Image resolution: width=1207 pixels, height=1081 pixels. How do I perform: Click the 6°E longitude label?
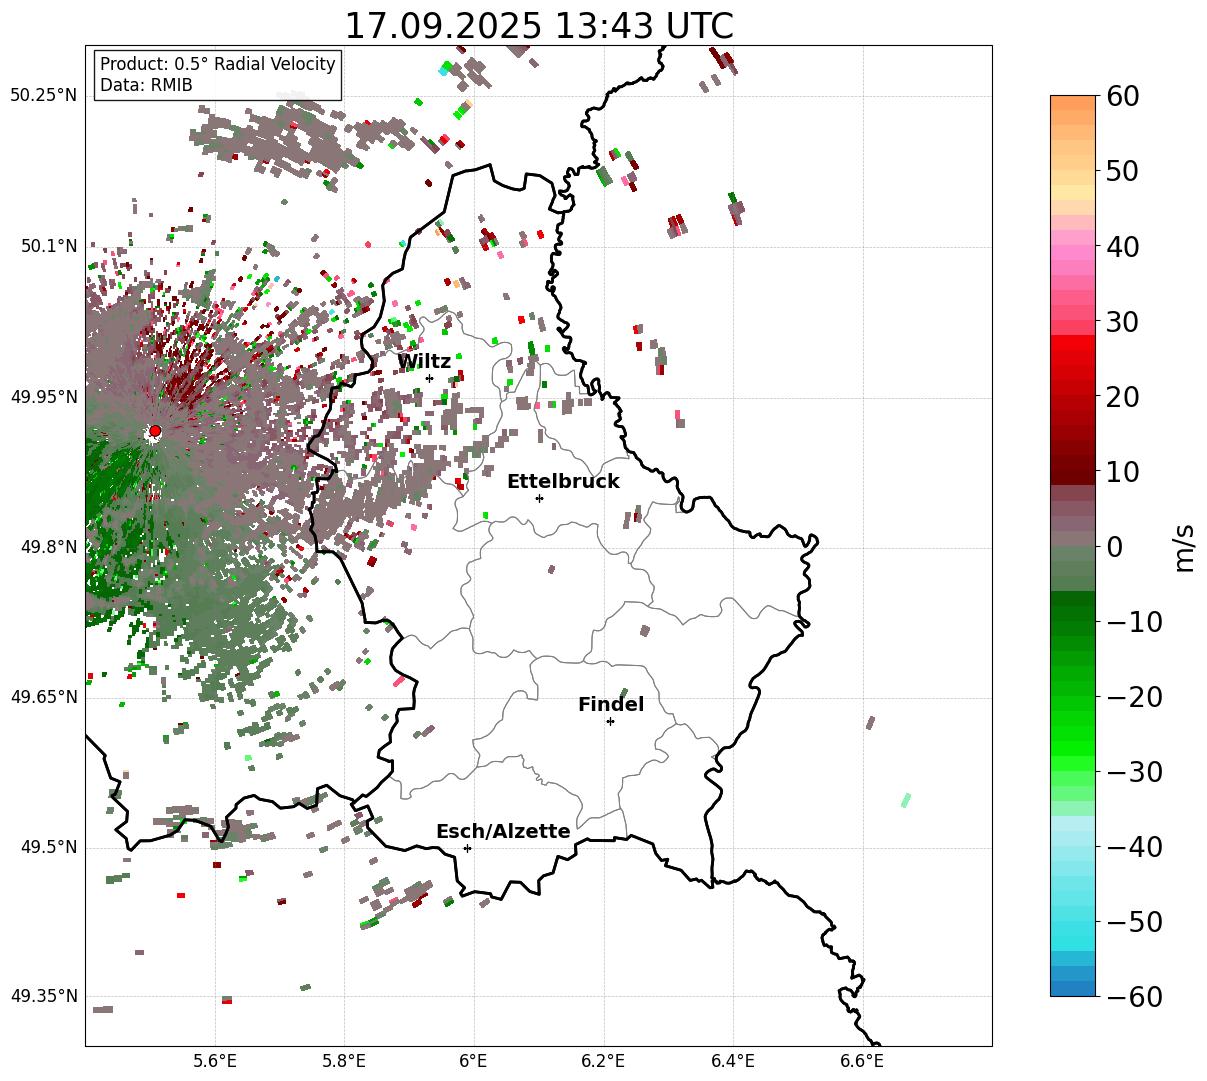click(474, 1060)
